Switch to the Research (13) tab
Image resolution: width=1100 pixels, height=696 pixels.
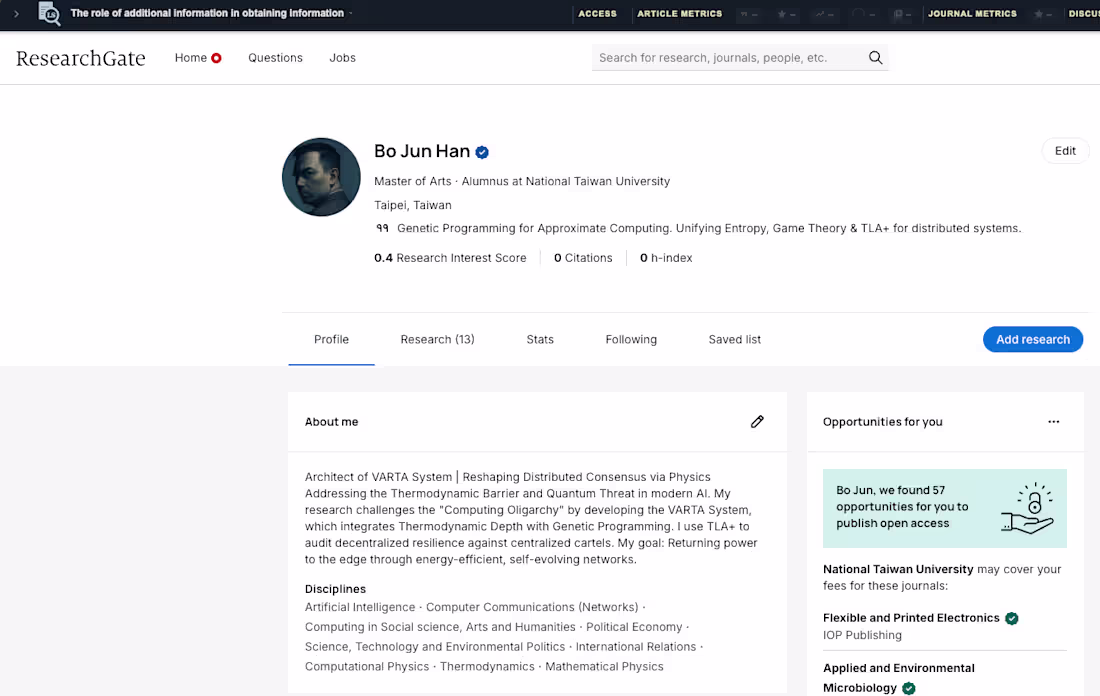pyautogui.click(x=437, y=340)
